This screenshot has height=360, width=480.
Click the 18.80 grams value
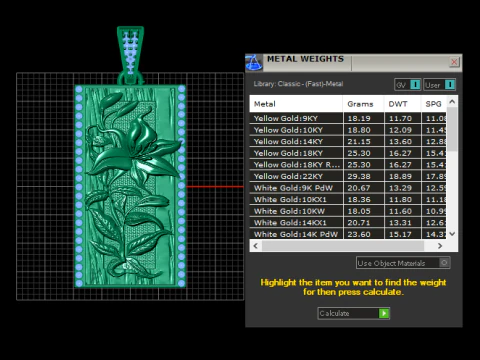click(x=359, y=130)
